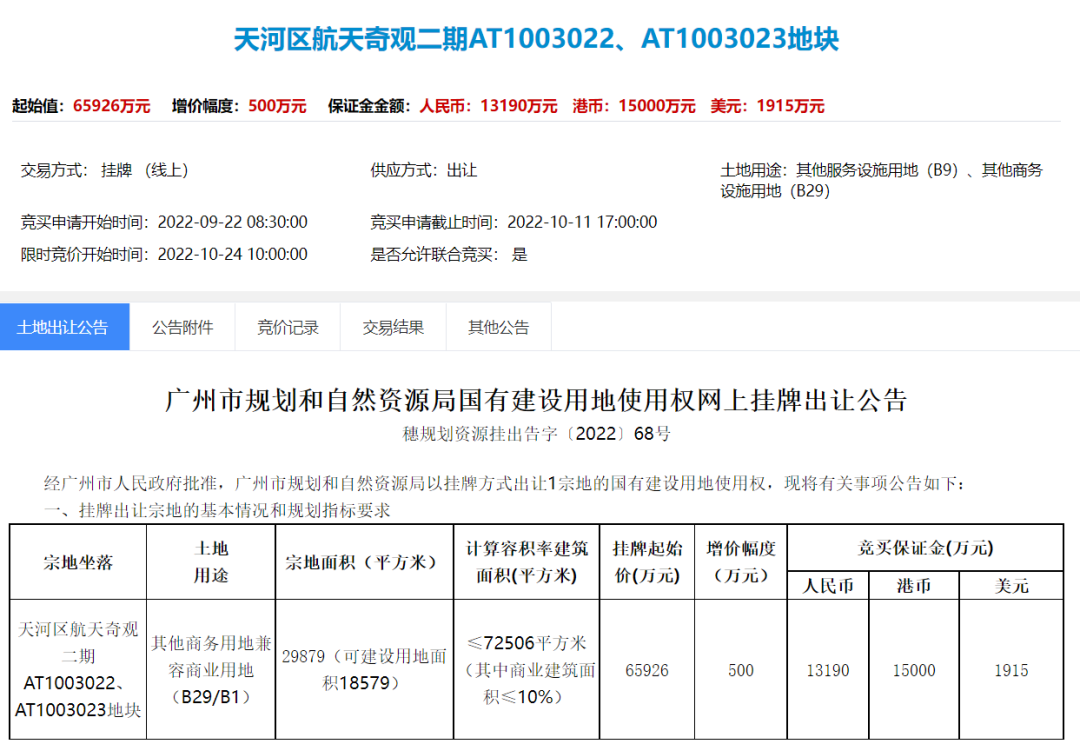This screenshot has height=744, width=1080.
Task: Open the 竞价记录 tab
Action: [287, 327]
